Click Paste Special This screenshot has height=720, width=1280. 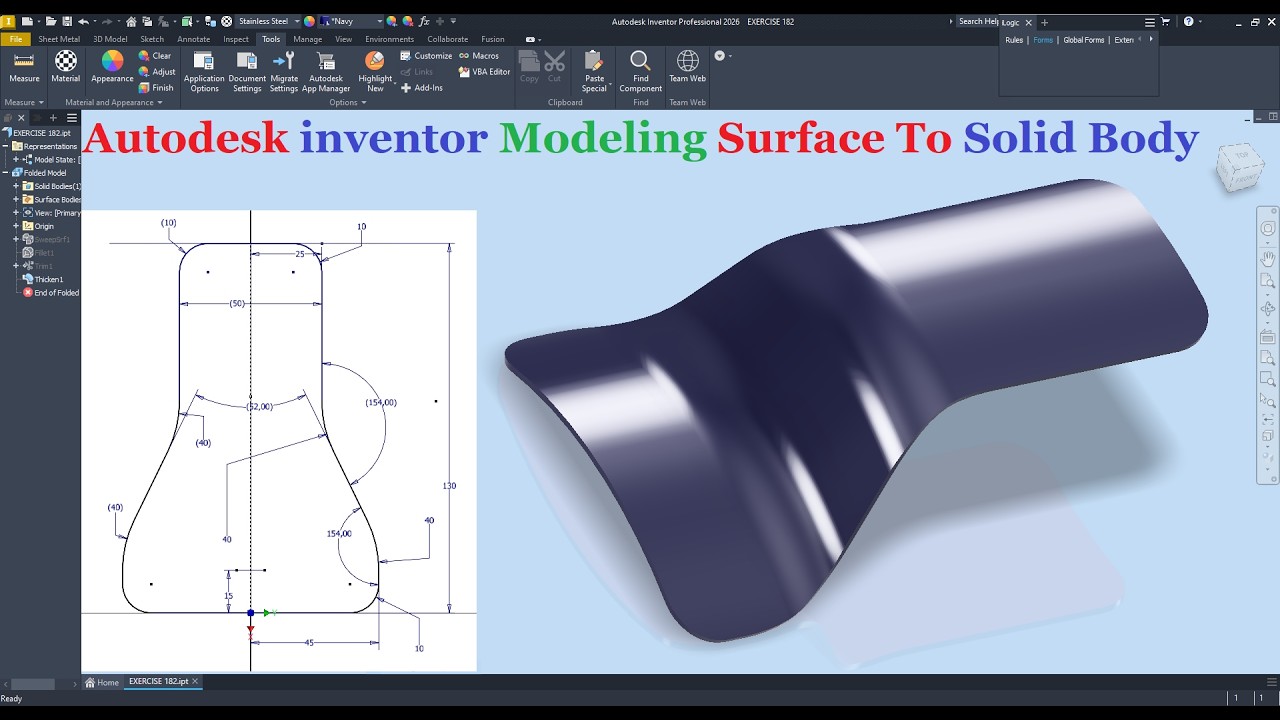594,72
